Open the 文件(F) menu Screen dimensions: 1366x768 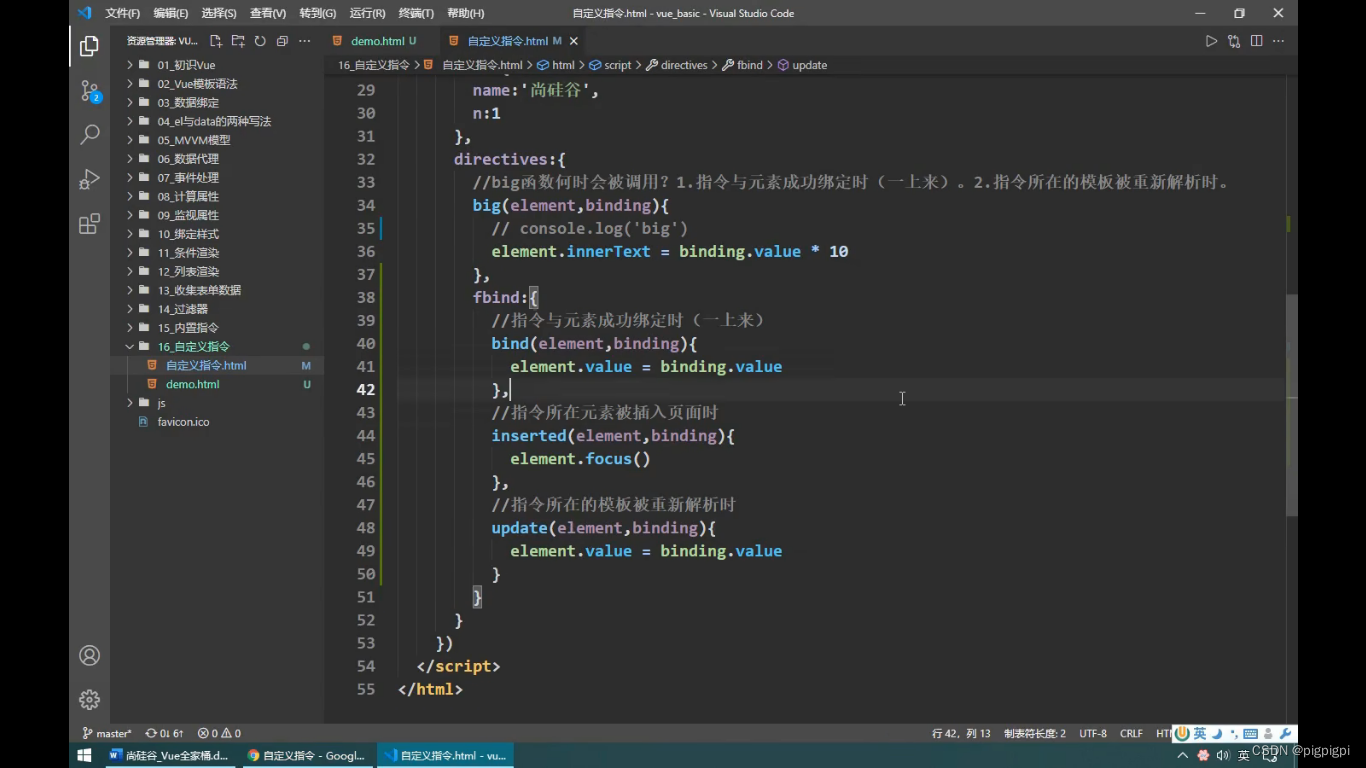click(x=123, y=13)
